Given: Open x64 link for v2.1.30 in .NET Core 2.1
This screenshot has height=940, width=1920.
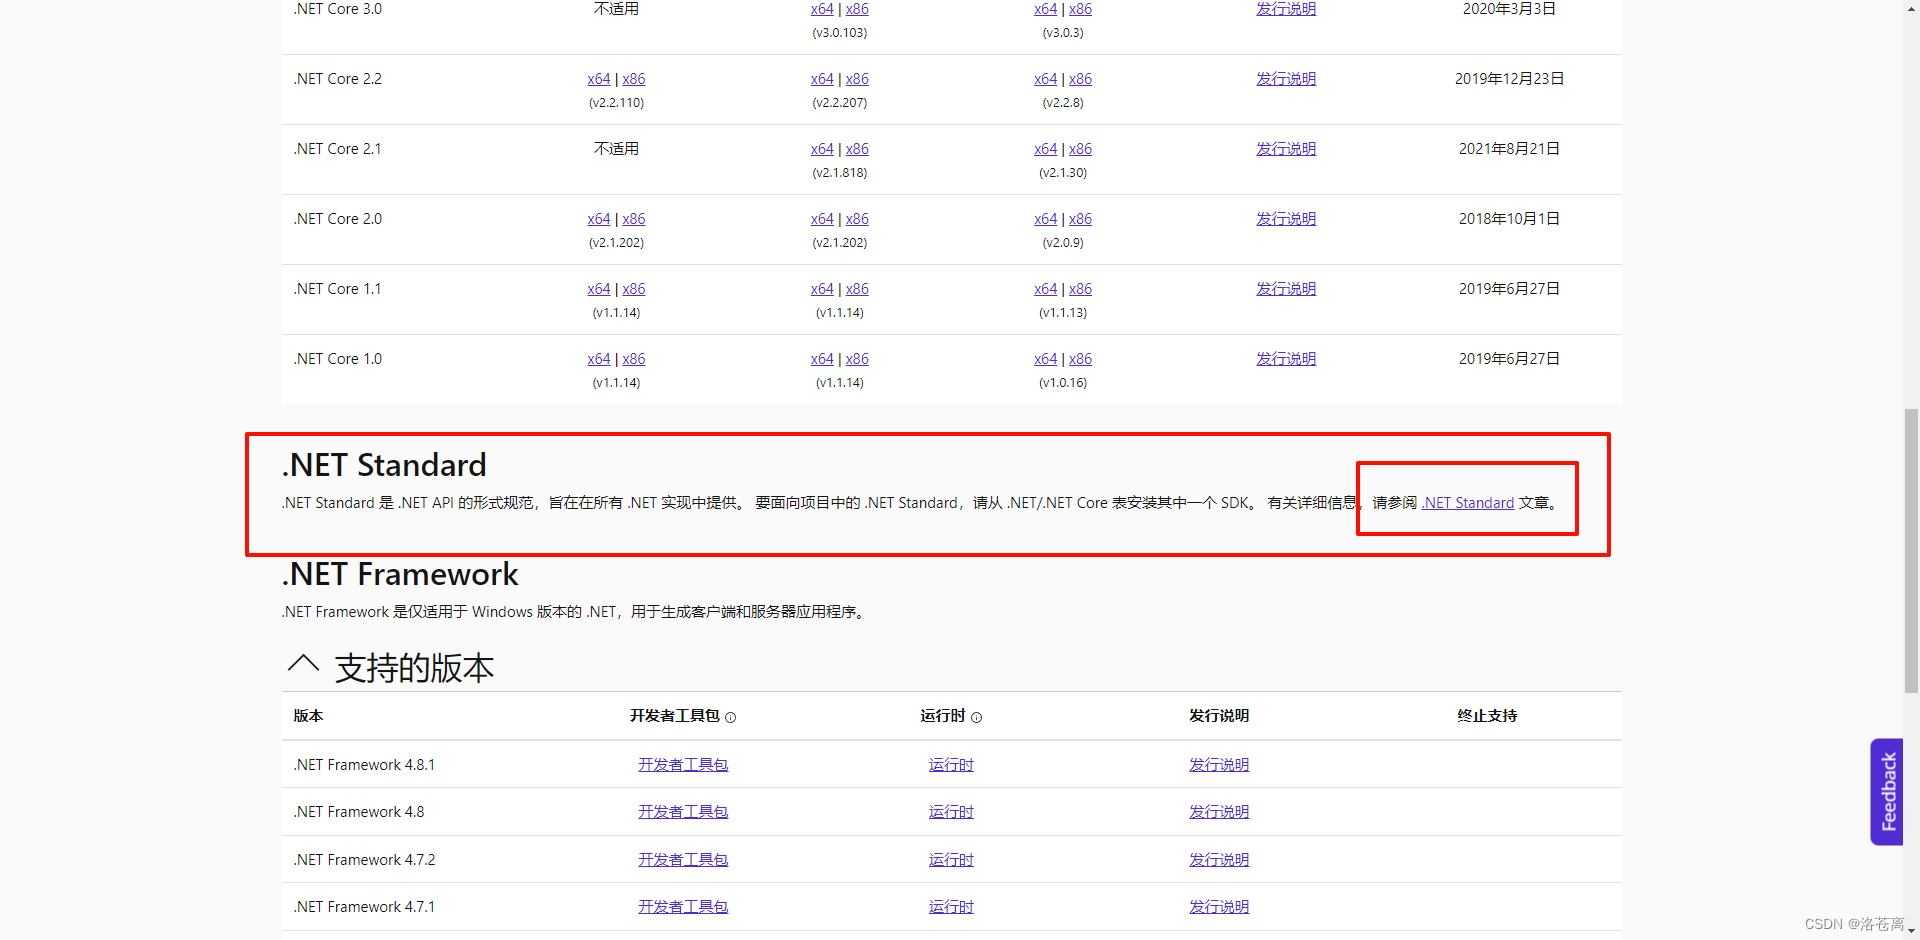Looking at the screenshot, I should tap(1045, 149).
